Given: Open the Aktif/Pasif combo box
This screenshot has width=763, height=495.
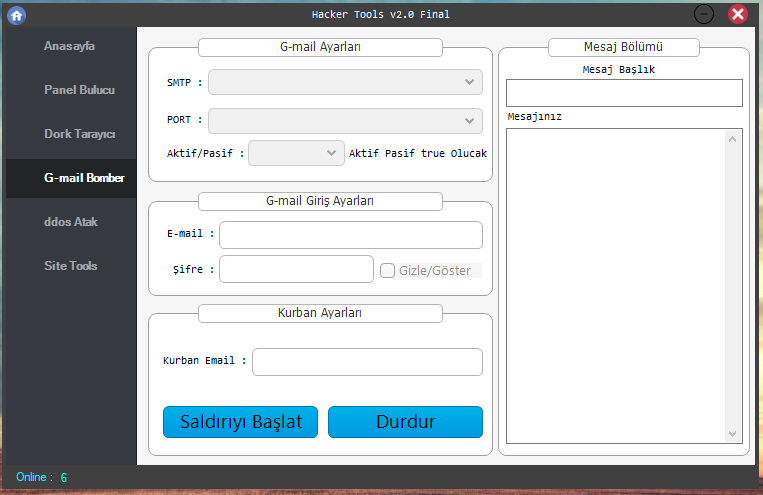Looking at the screenshot, I should coord(296,153).
